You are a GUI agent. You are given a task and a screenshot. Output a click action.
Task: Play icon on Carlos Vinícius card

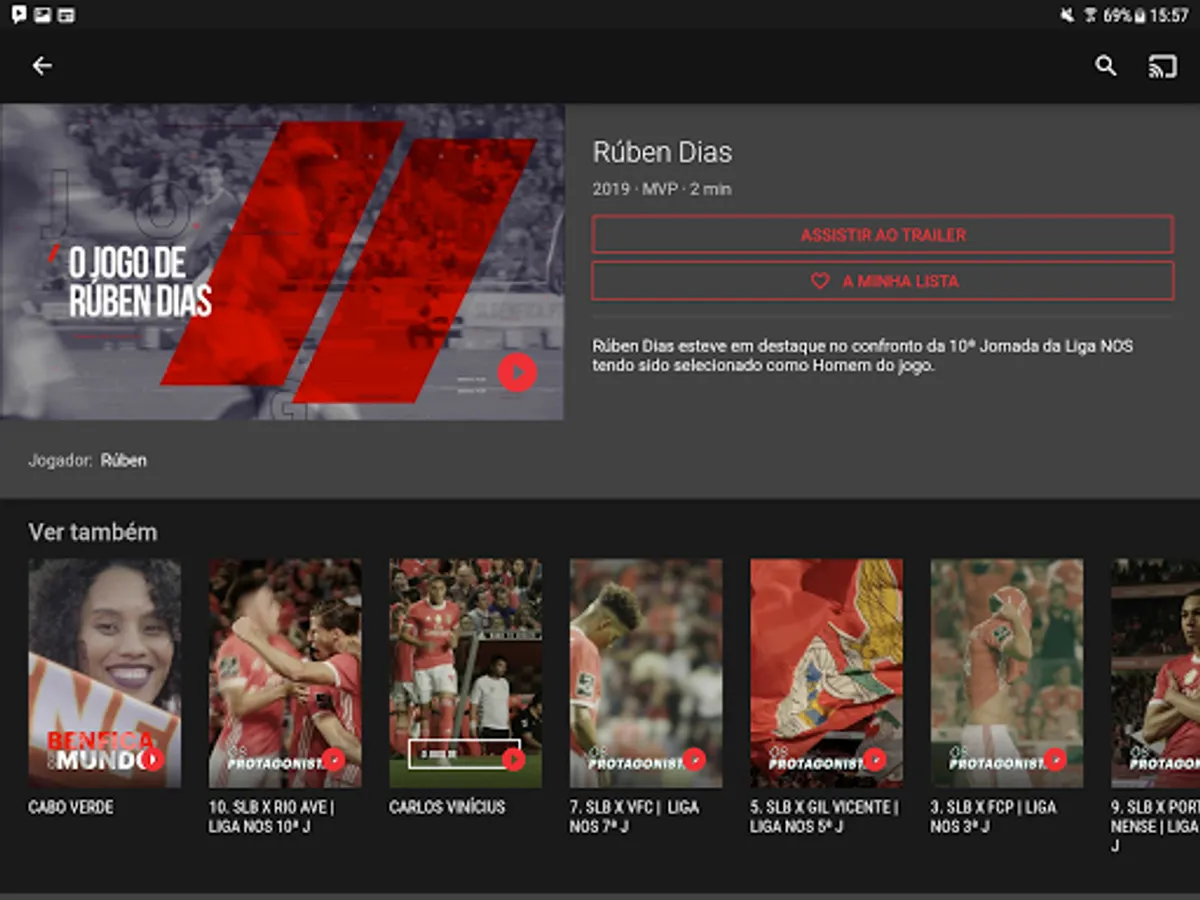513,760
